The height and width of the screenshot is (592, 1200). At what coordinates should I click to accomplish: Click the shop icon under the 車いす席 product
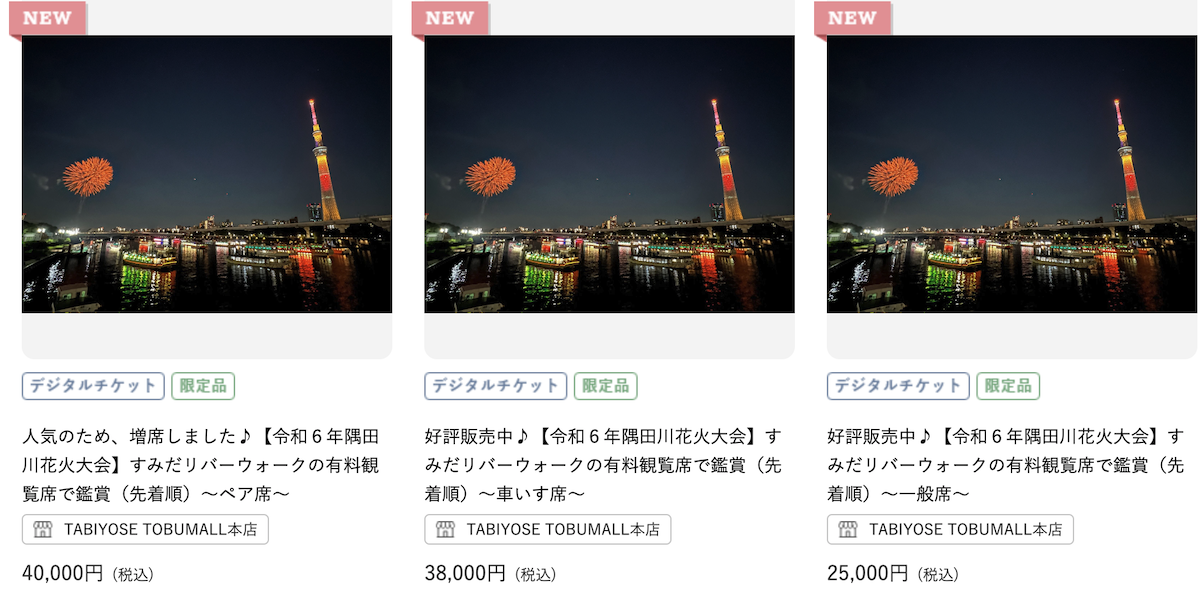coord(445,530)
